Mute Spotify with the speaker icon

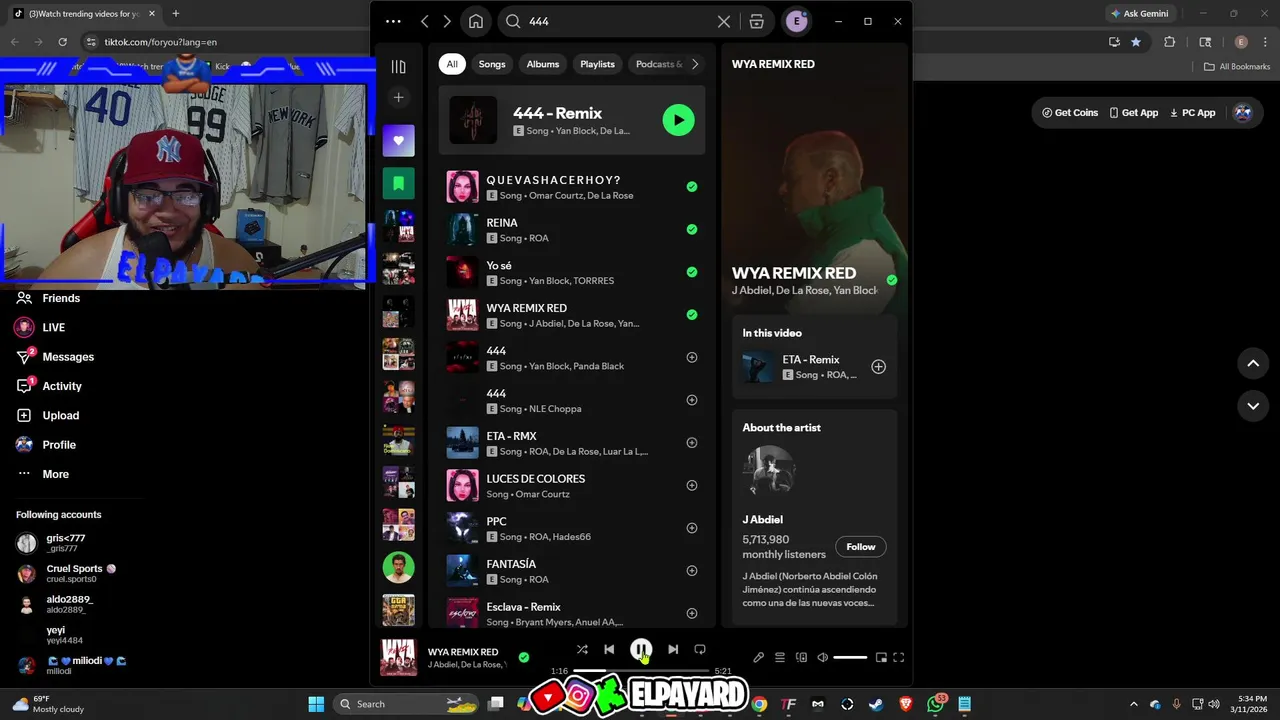coord(822,657)
